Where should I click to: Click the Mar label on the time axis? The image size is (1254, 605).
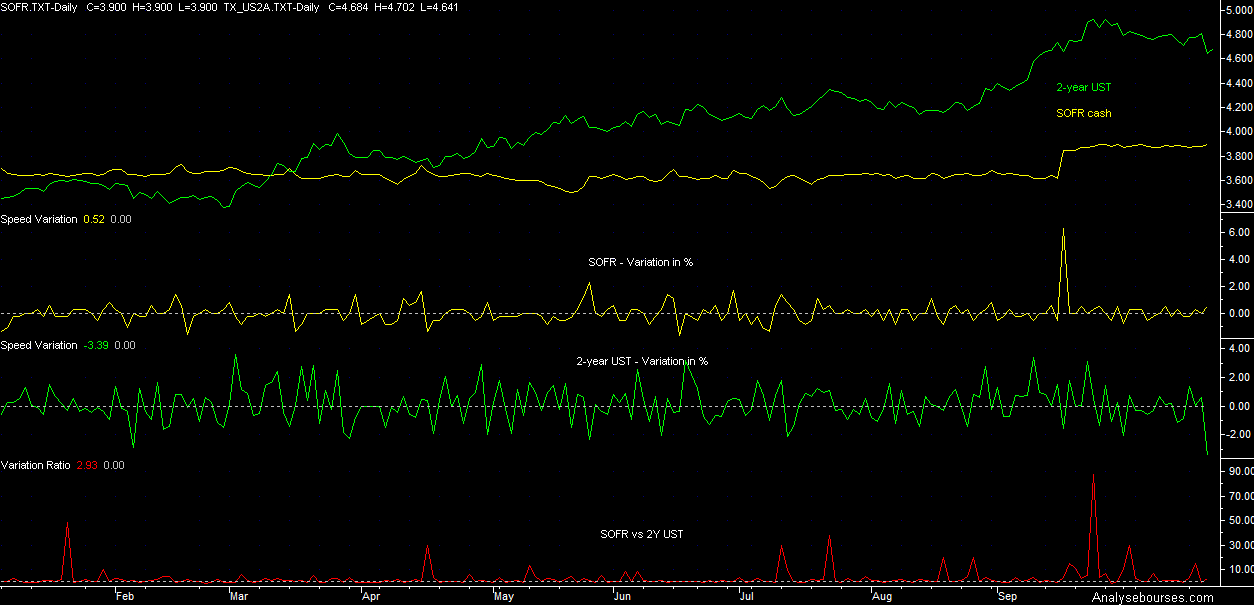(238, 596)
